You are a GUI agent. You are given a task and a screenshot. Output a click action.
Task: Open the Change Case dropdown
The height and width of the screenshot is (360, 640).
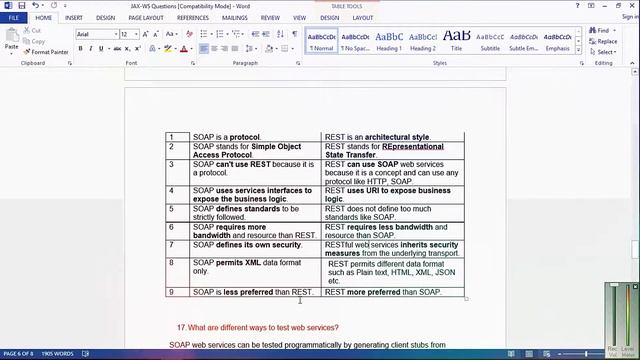(x=171, y=34)
